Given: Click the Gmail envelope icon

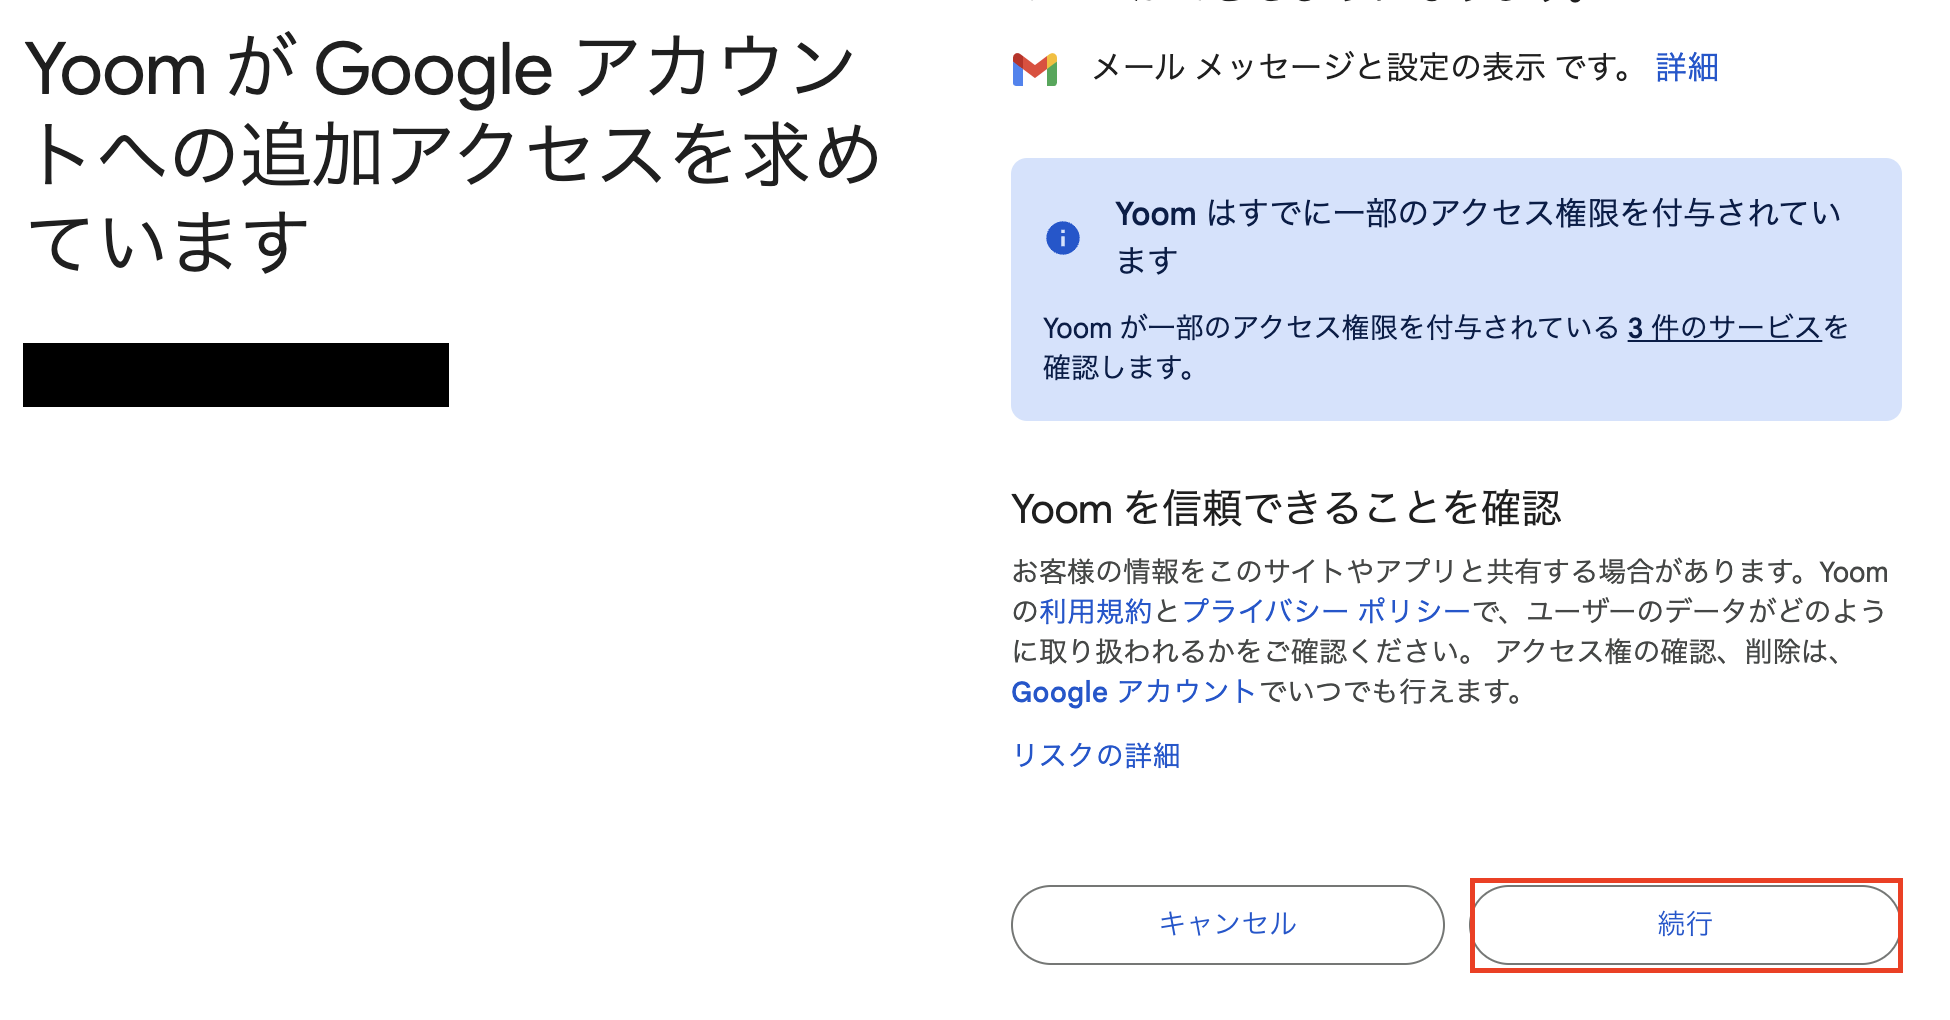Looking at the screenshot, I should point(1035,69).
